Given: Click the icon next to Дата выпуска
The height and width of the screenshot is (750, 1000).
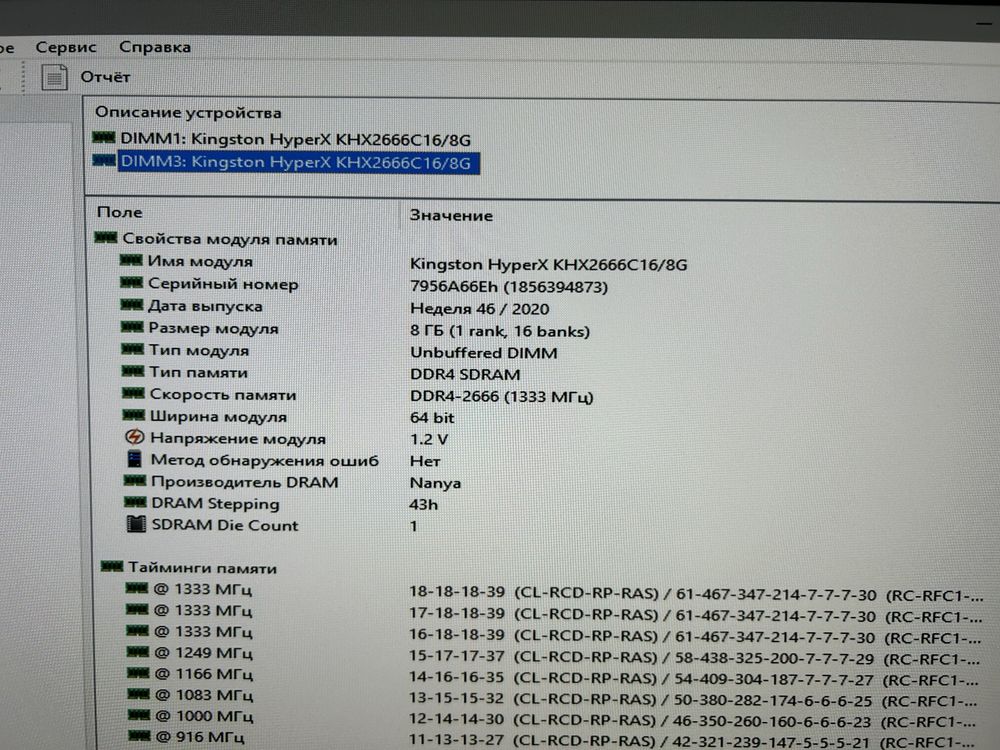Looking at the screenshot, I should (132, 305).
